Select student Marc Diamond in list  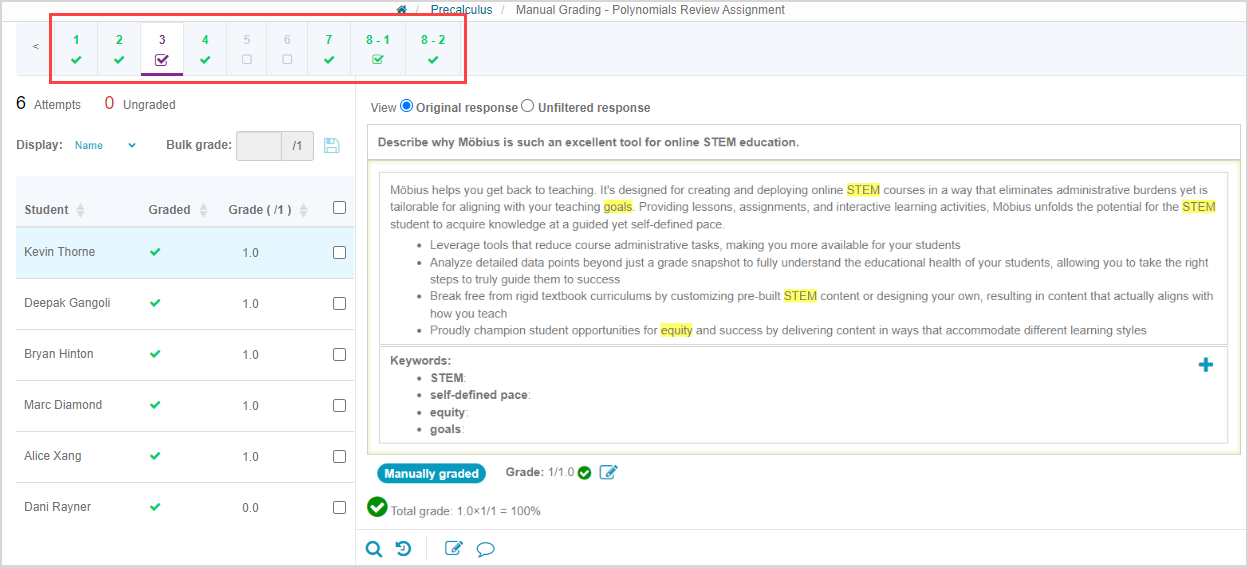tap(63, 405)
